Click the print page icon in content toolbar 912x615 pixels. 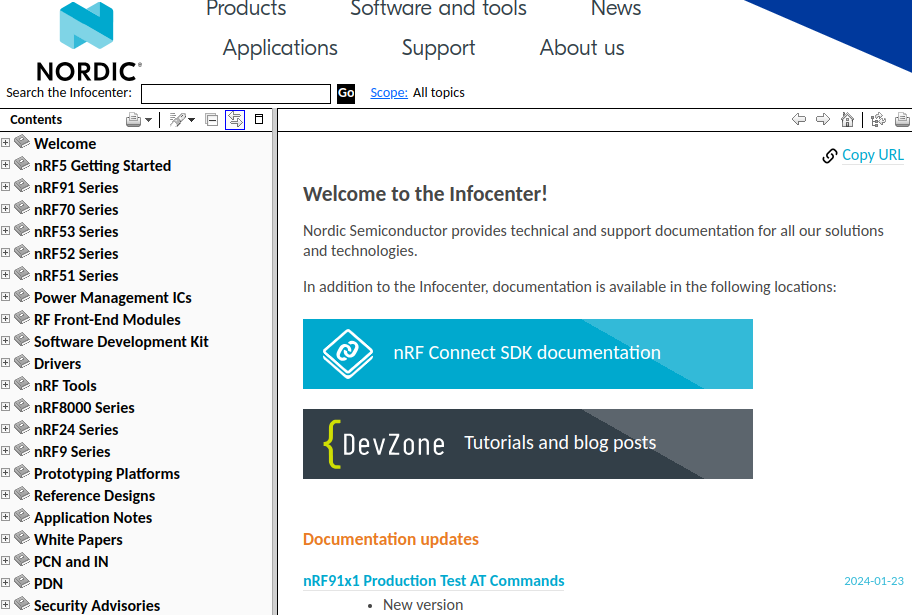(x=902, y=120)
